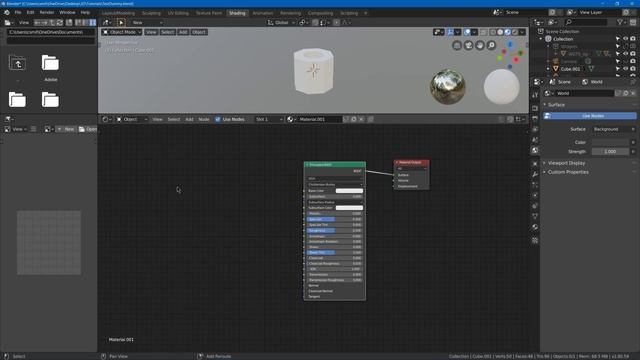The height and width of the screenshot is (360, 640).
Task: Expand the Collection tree item in outliner
Action: coord(541,39)
